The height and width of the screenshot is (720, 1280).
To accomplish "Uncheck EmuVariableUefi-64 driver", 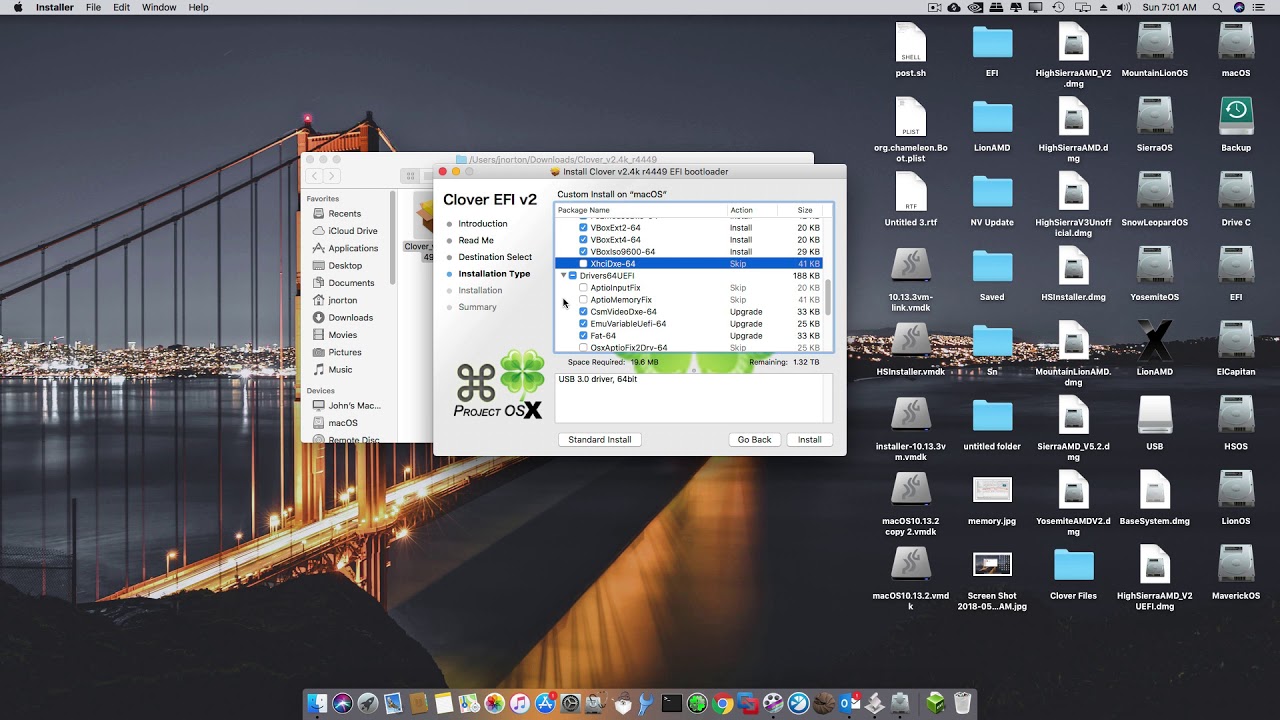I will point(583,324).
